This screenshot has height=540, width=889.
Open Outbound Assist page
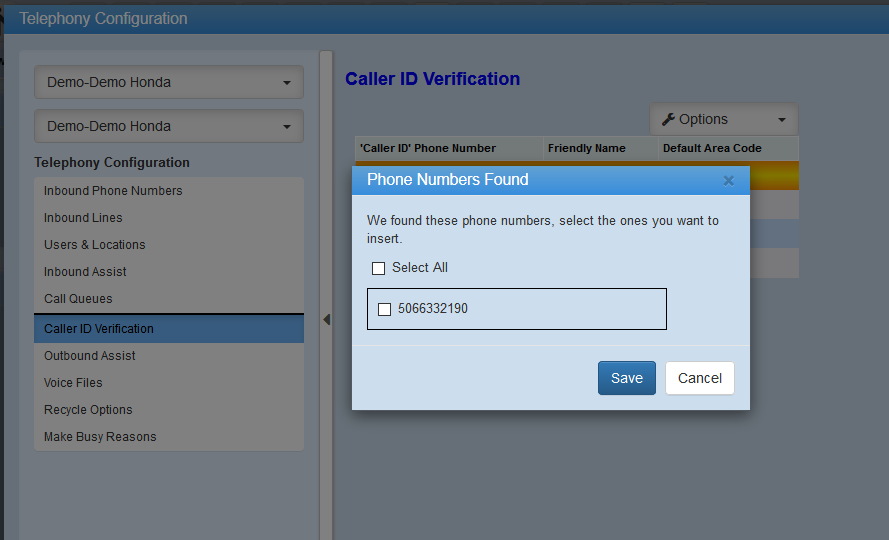(90, 356)
